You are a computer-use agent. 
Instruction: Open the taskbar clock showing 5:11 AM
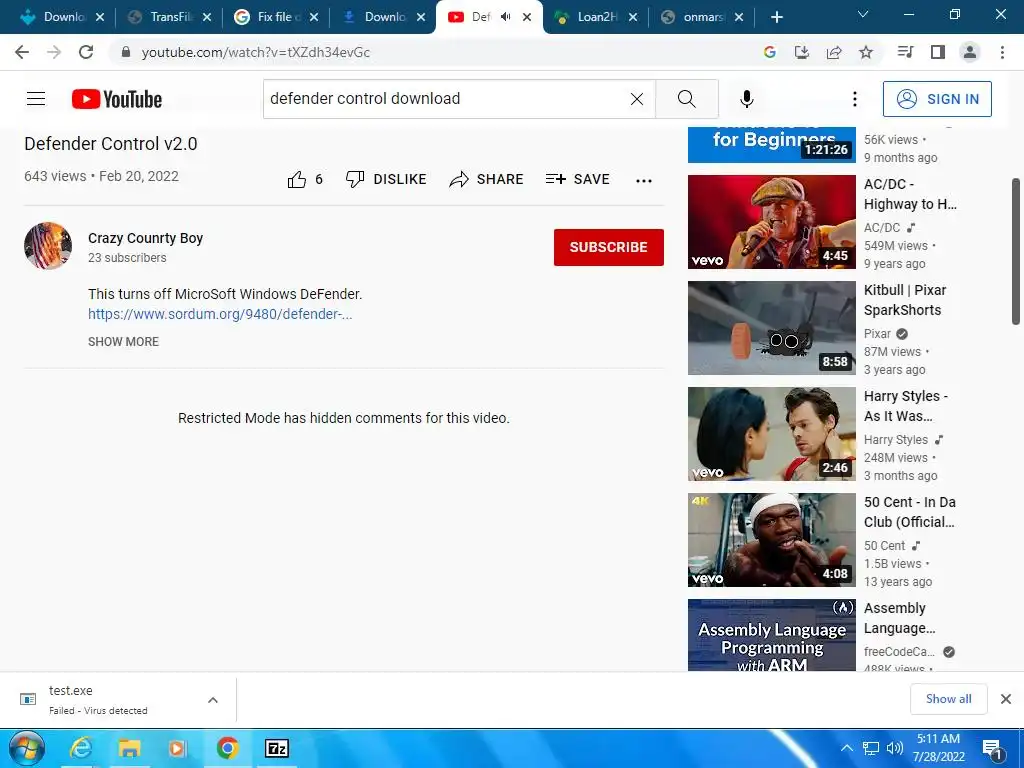click(x=938, y=748)
